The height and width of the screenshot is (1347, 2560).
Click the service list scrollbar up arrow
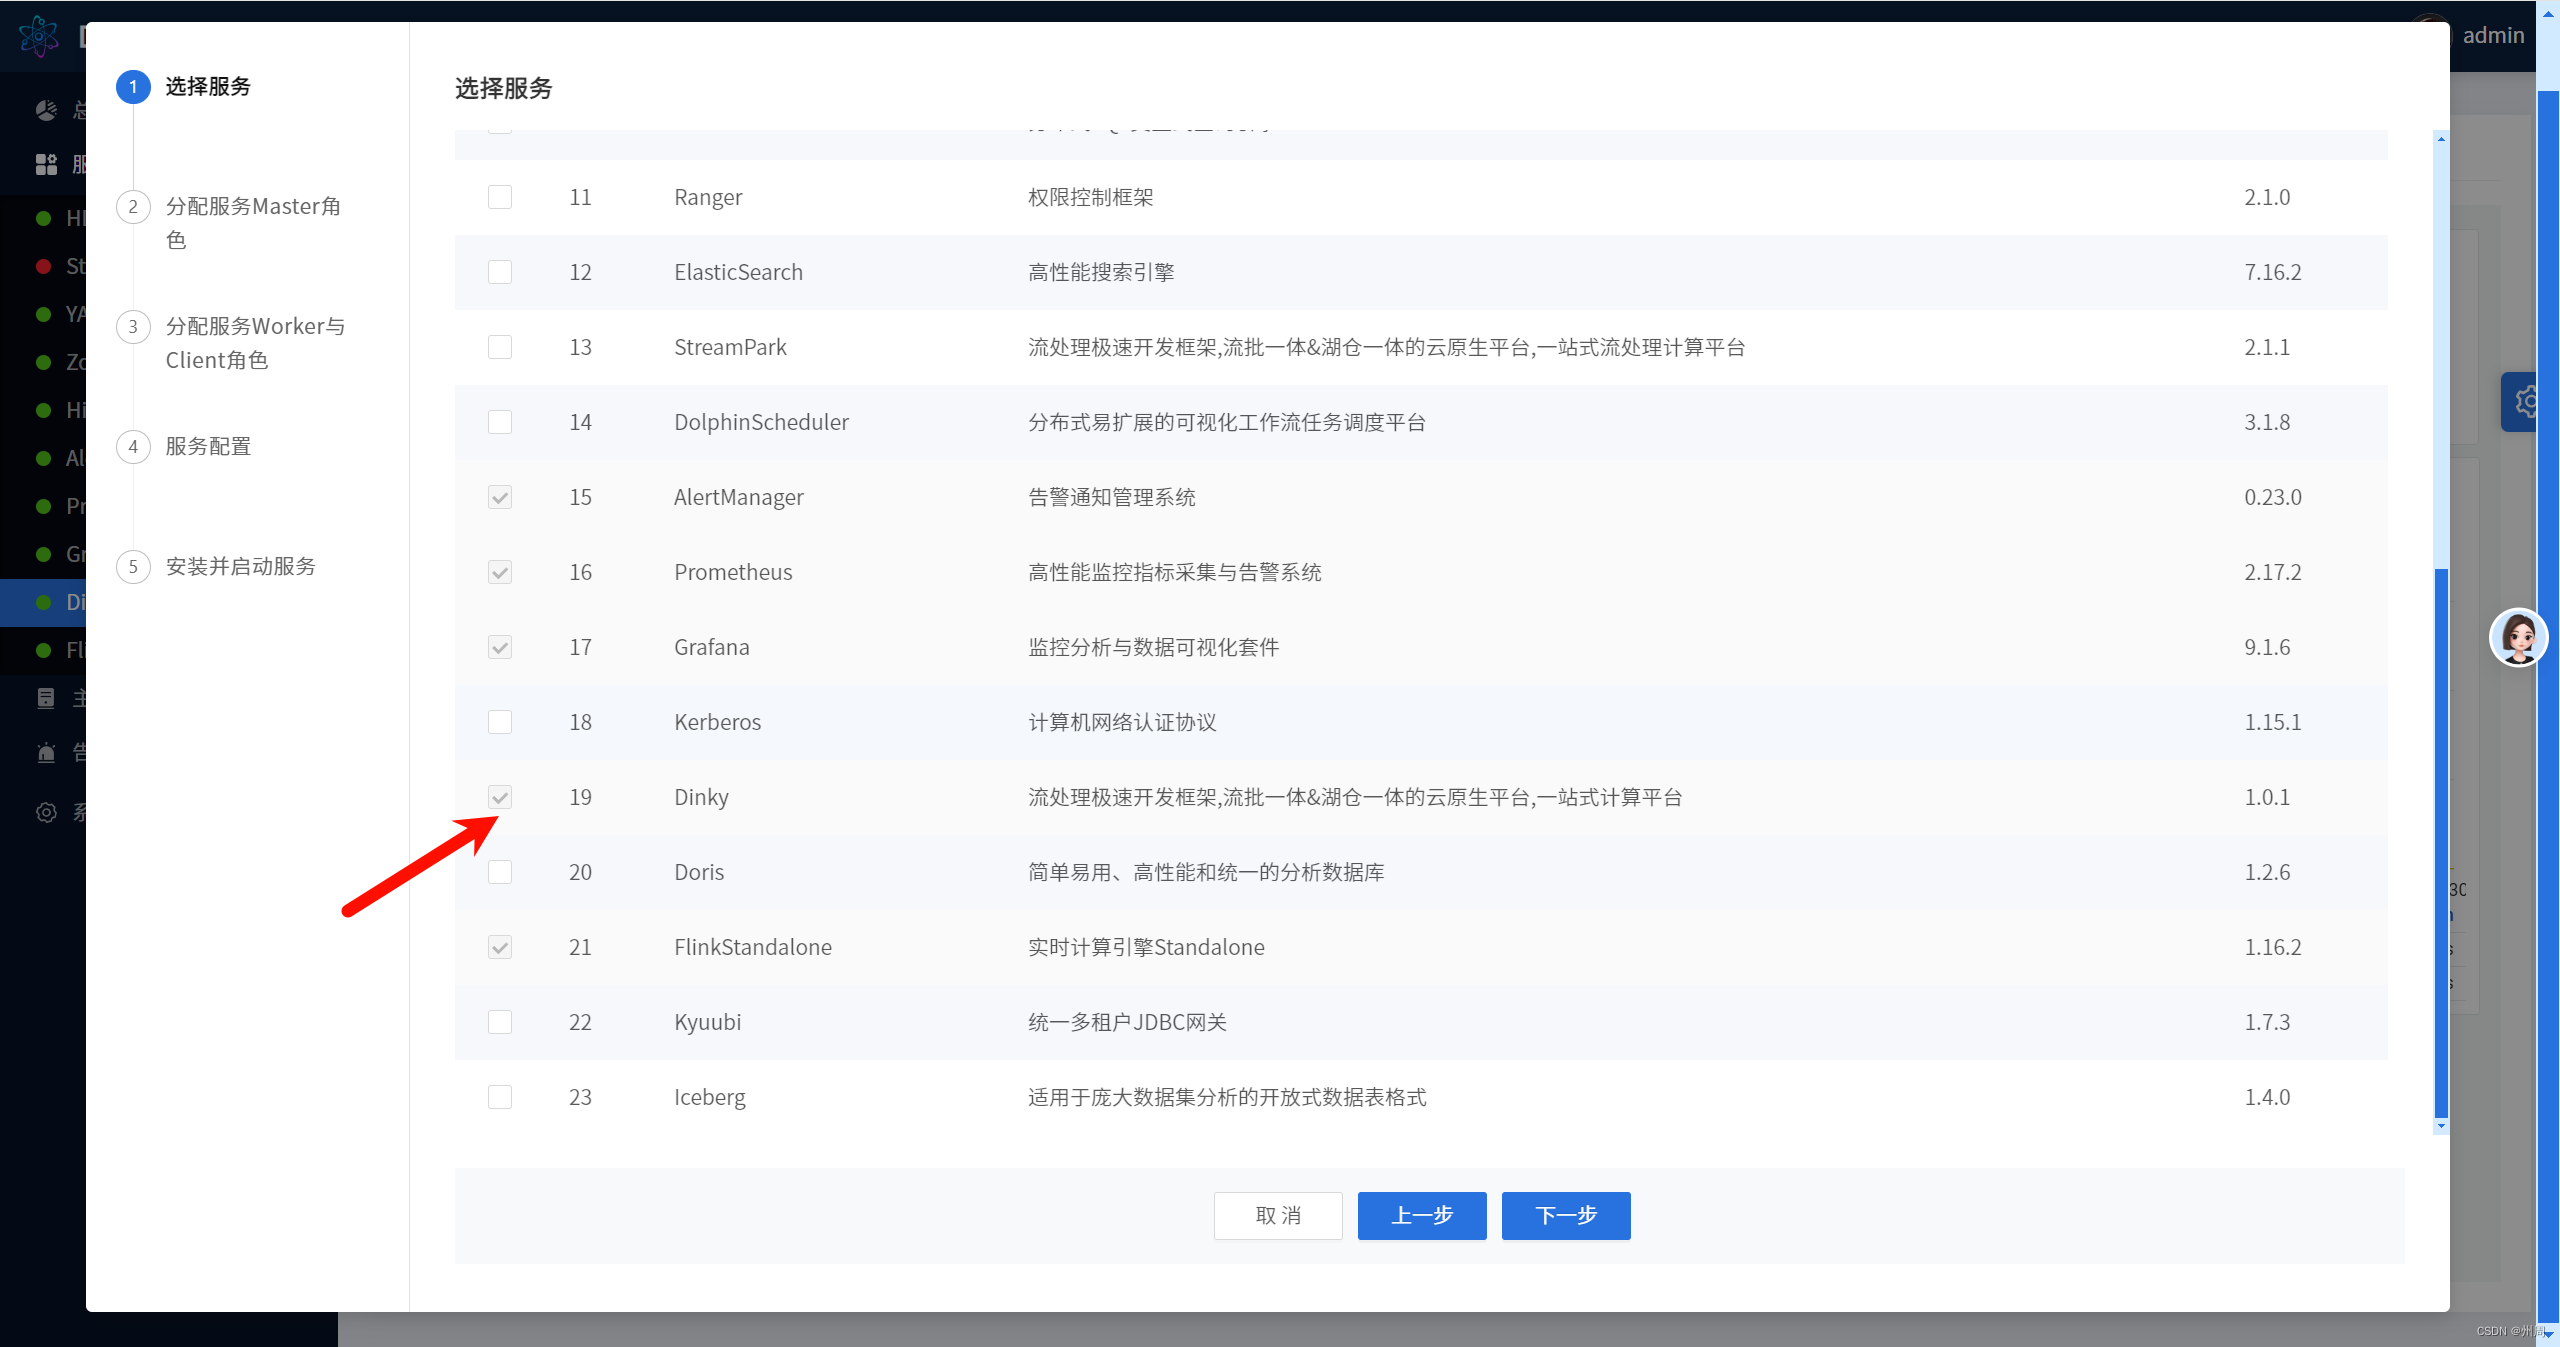click(x=2441, y=139)
